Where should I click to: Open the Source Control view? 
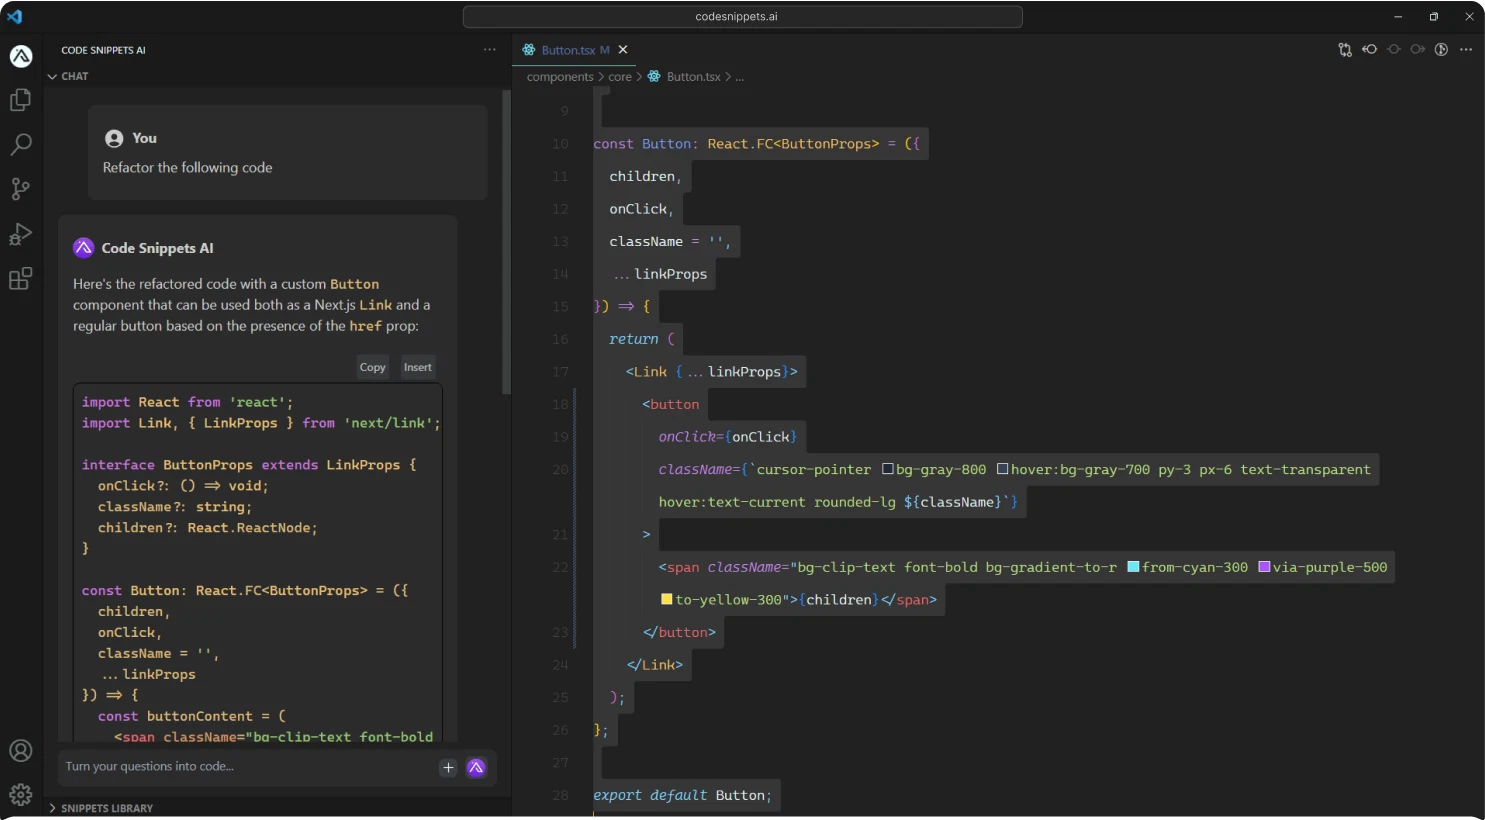tap(21, 189)
